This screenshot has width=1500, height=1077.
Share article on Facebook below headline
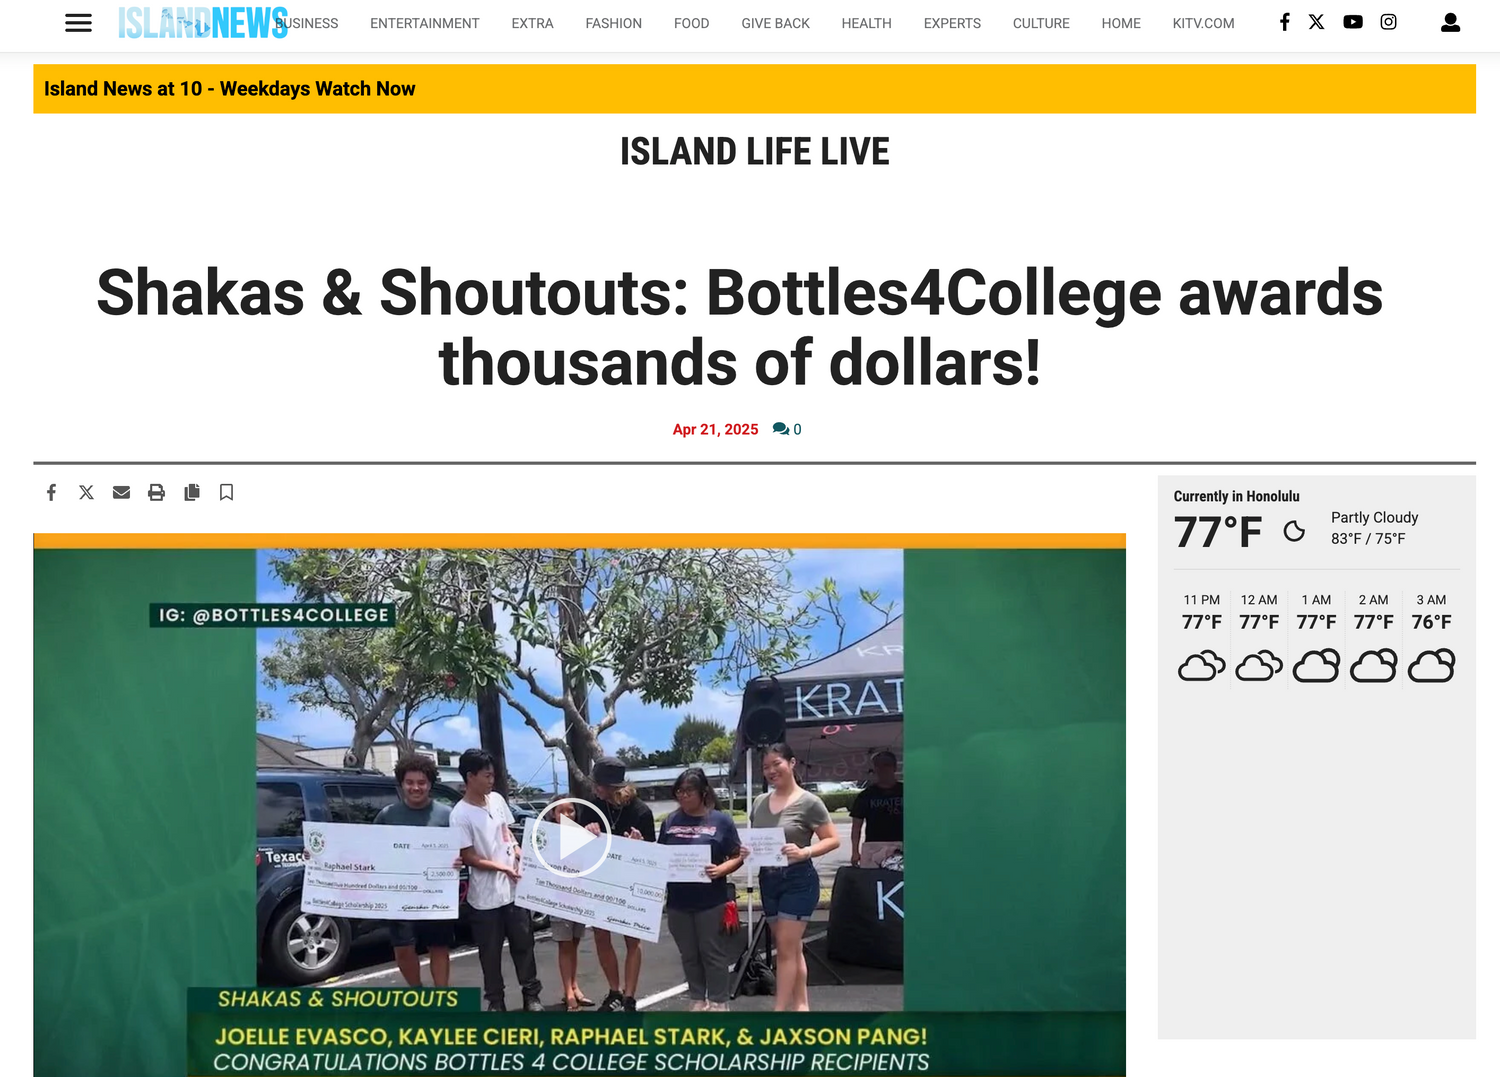click(52, 492)
